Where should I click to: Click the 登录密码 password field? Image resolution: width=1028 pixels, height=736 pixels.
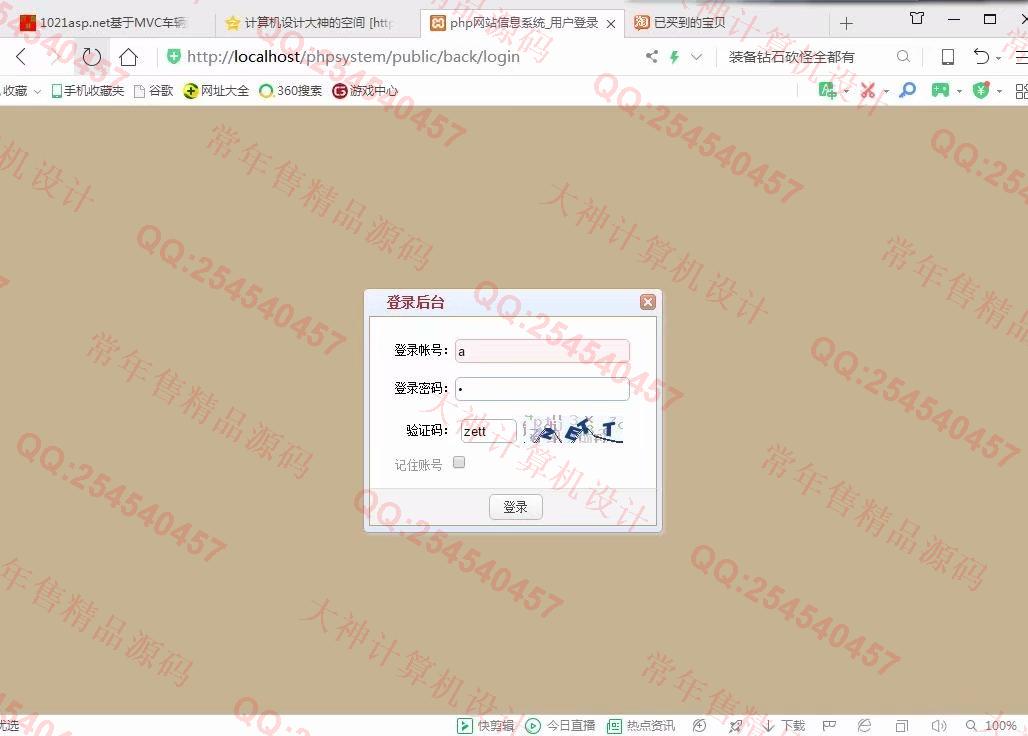542,389
